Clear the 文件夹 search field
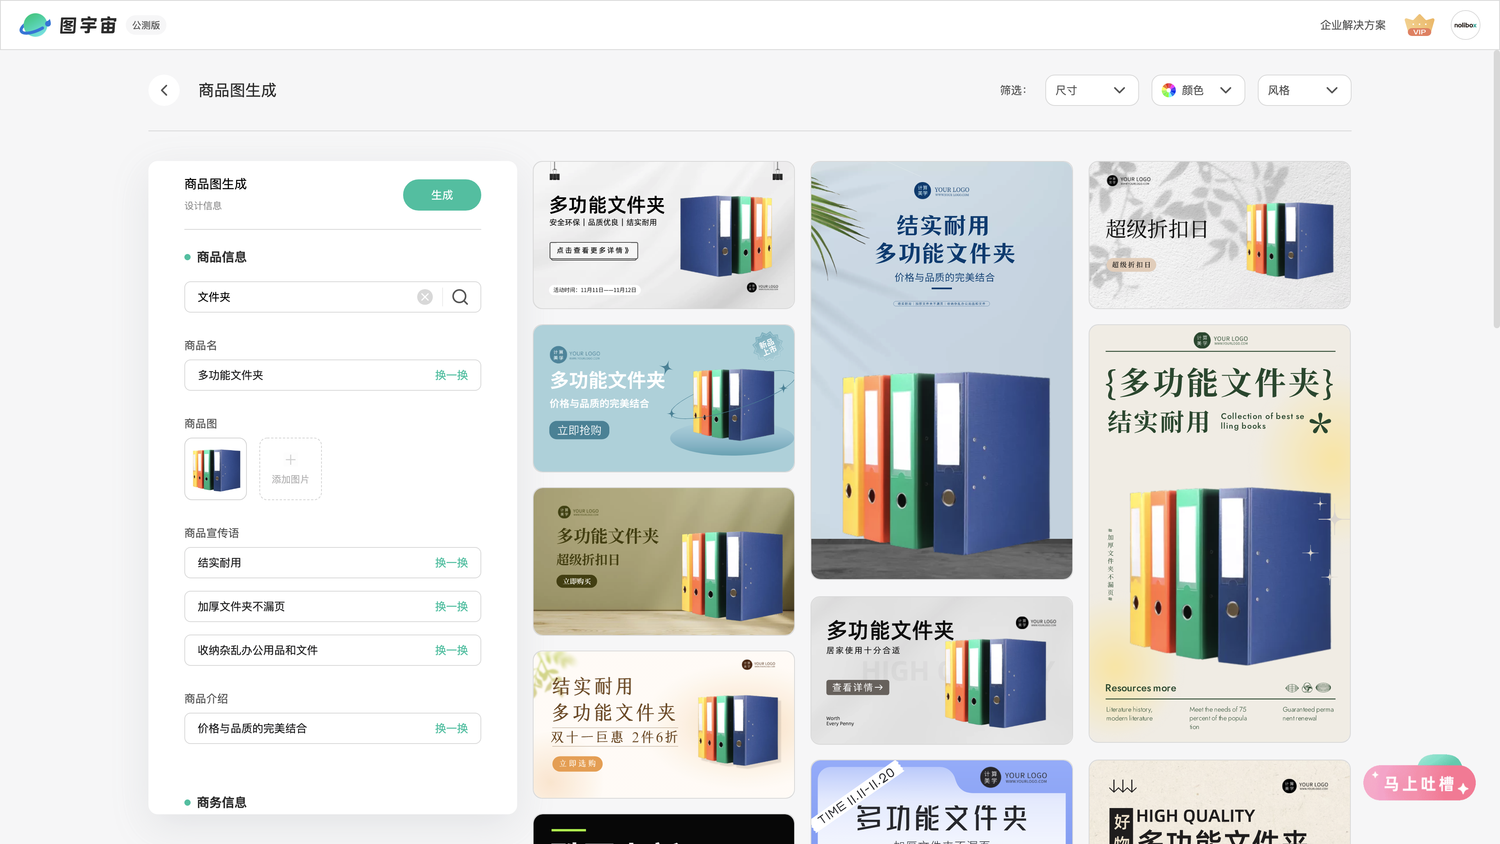Image resolution: width=1500 pixels, height=844 pixels. 425,297
